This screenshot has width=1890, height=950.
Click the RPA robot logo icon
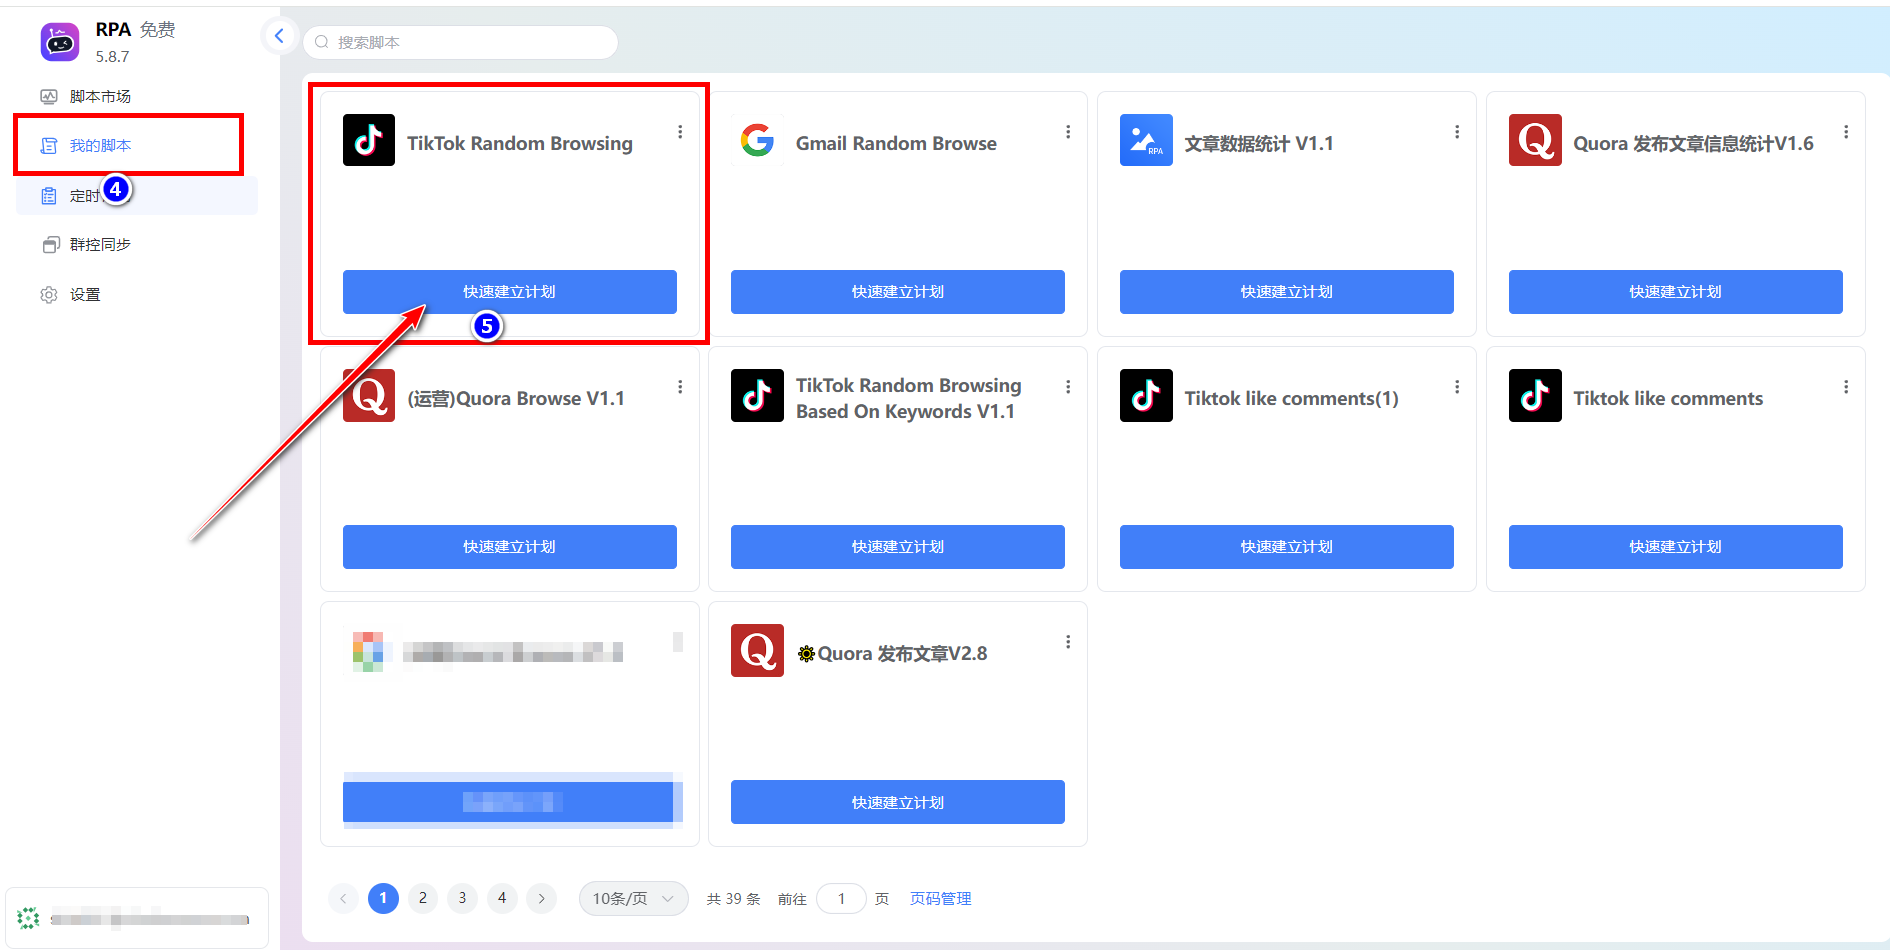(60, 42)
